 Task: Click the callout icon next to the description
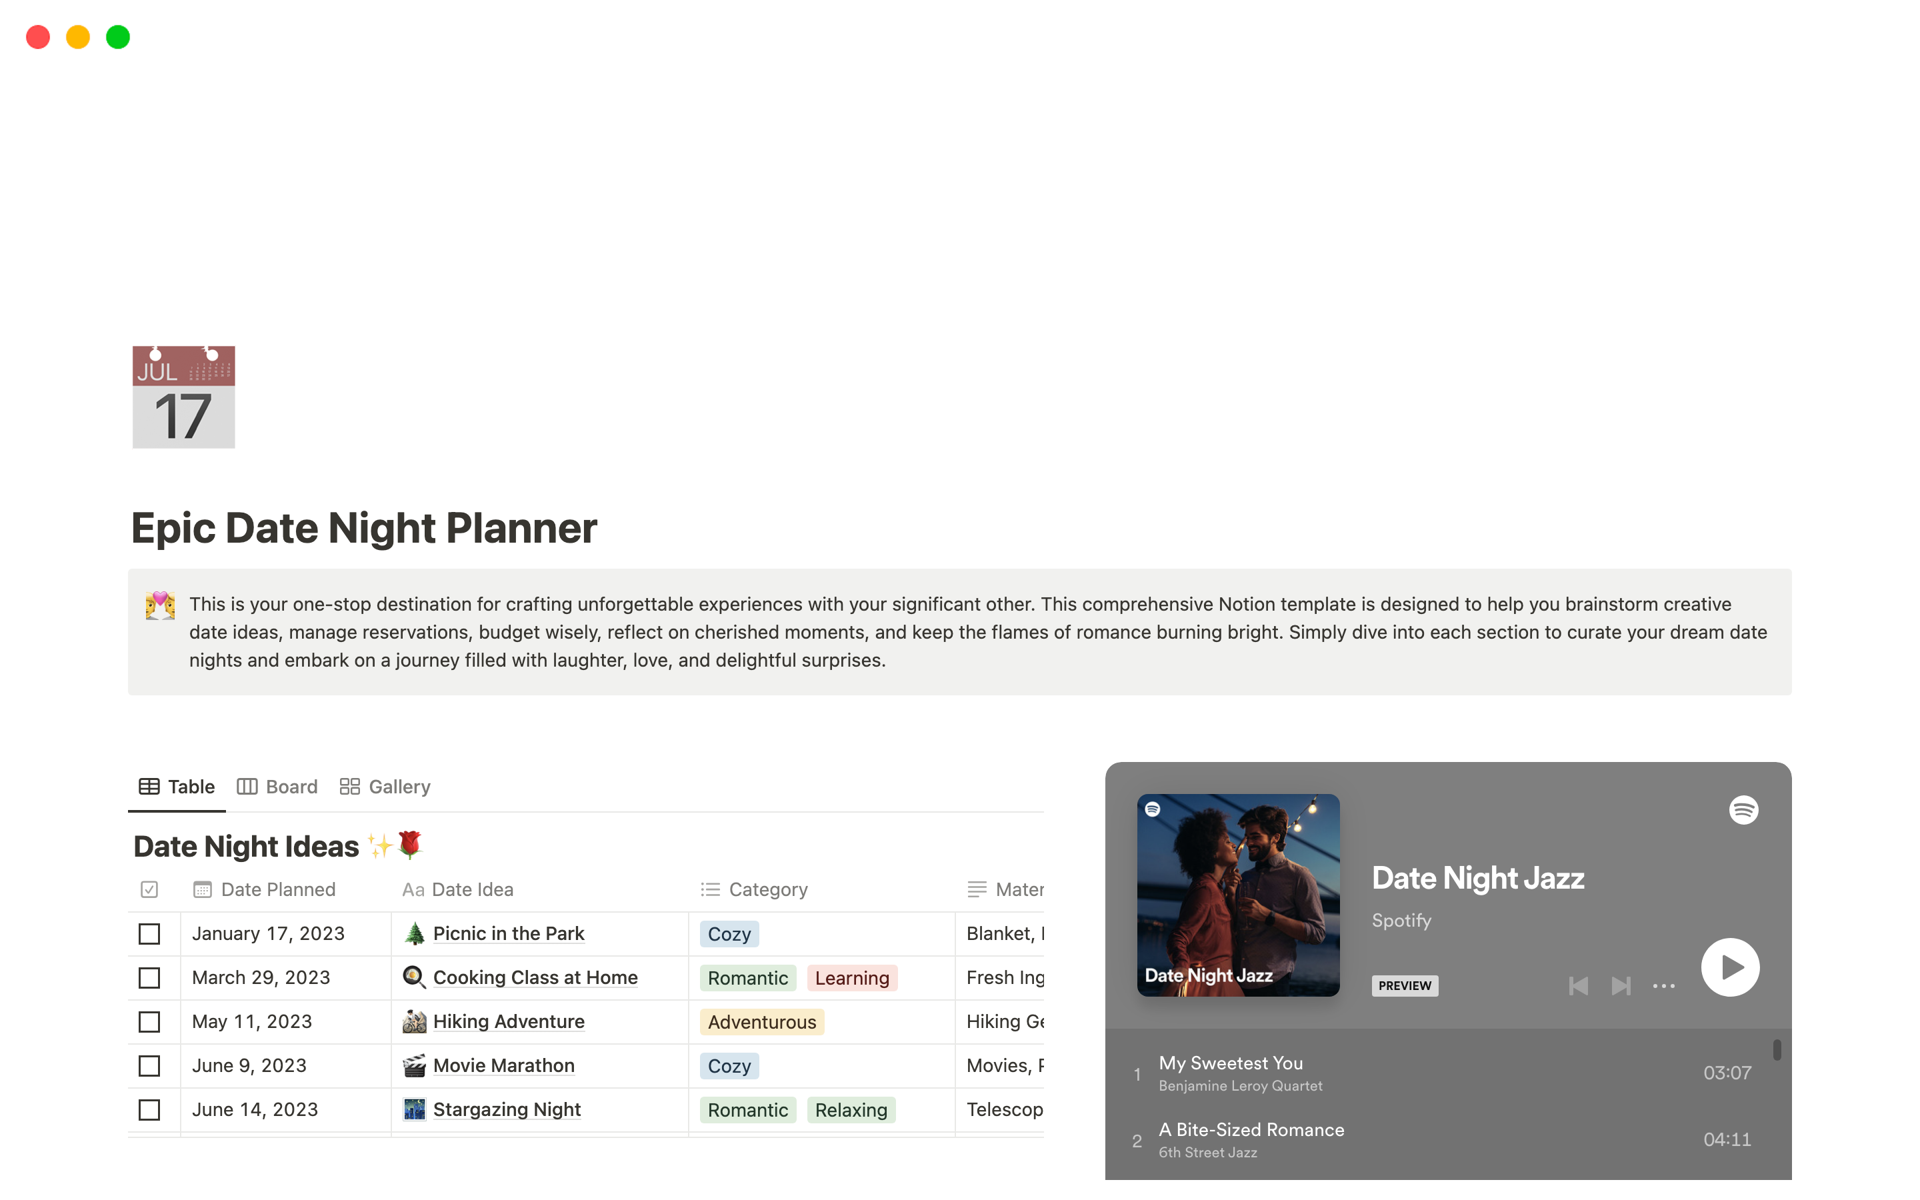158,604
